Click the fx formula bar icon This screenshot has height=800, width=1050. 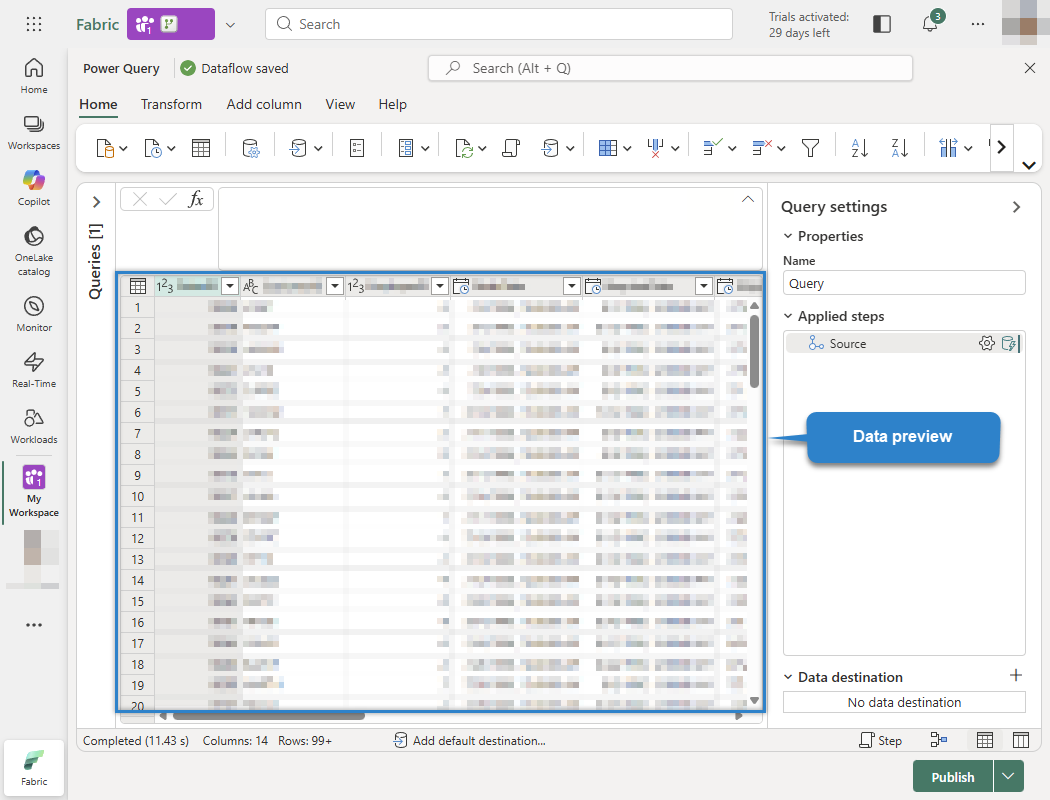point(199,198)
